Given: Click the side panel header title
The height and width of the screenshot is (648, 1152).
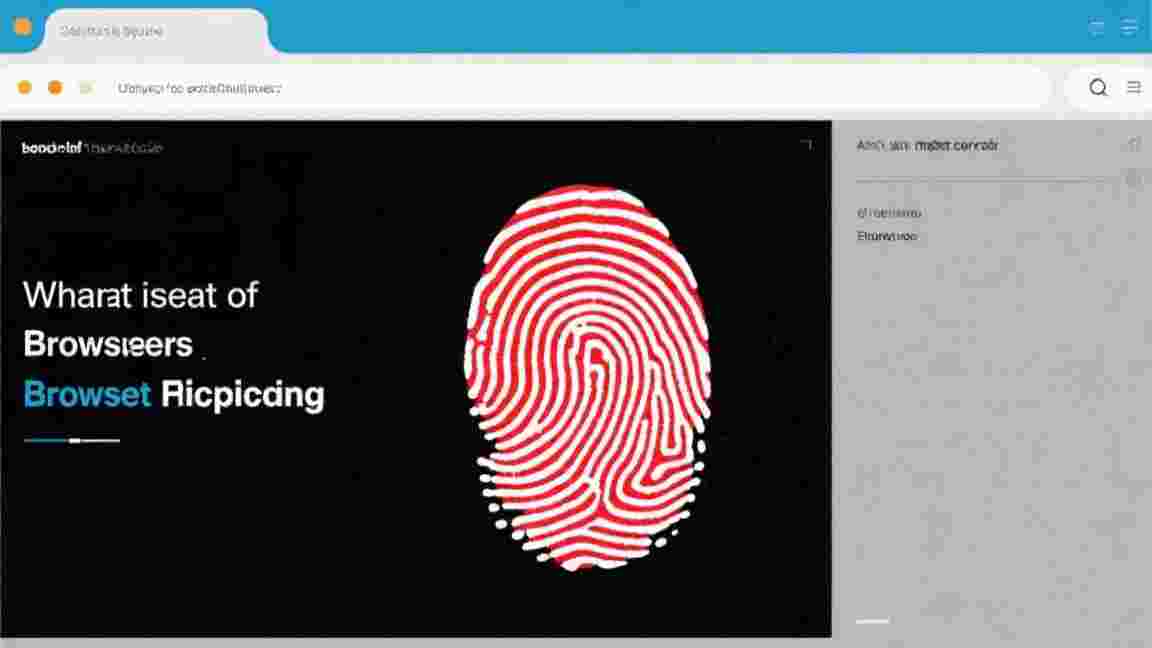Looking at the screenshot, I should point(927,145).
